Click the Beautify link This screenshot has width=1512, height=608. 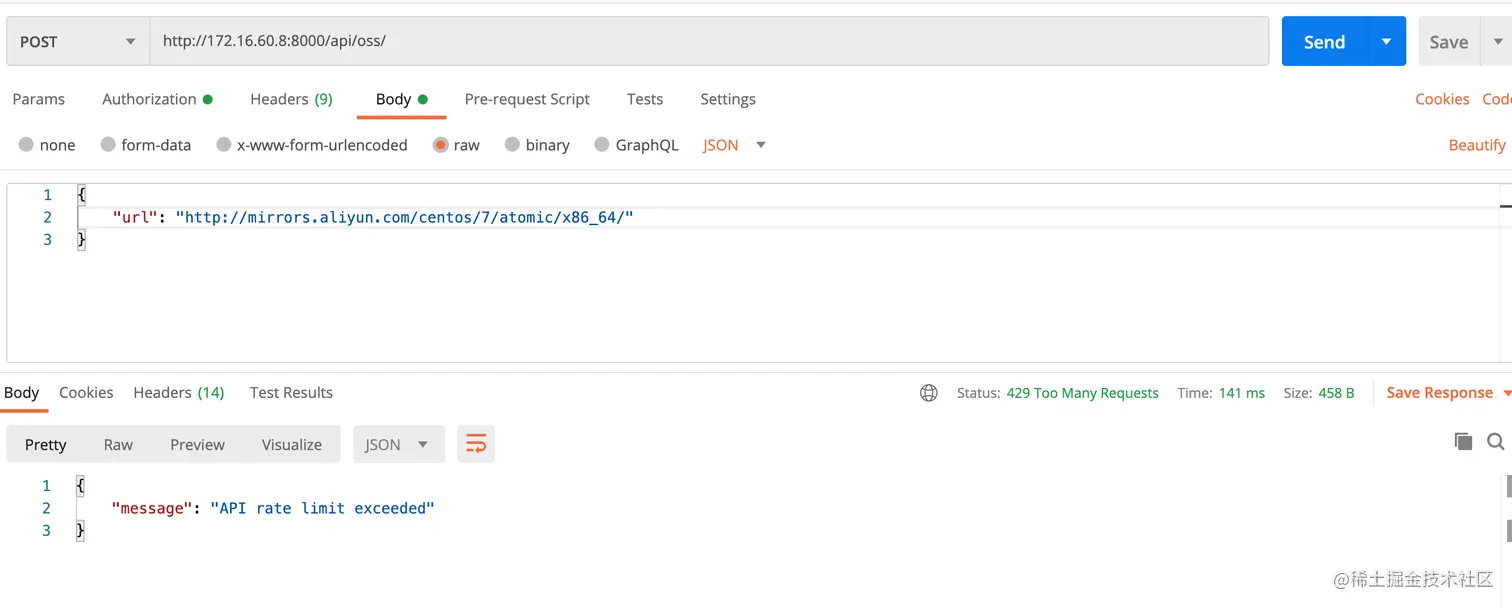[x=1477, y=145]
